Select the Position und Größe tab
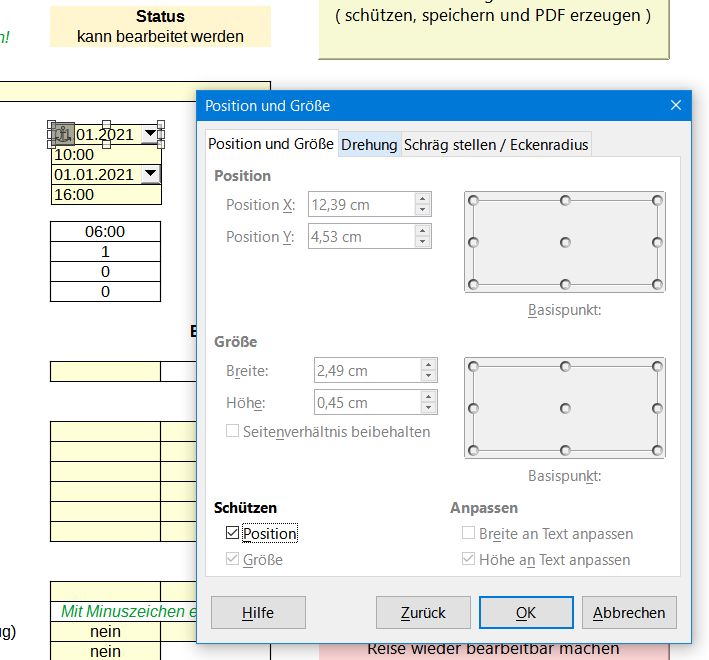This screenshot has height=660, width=709. coord(271,144)
